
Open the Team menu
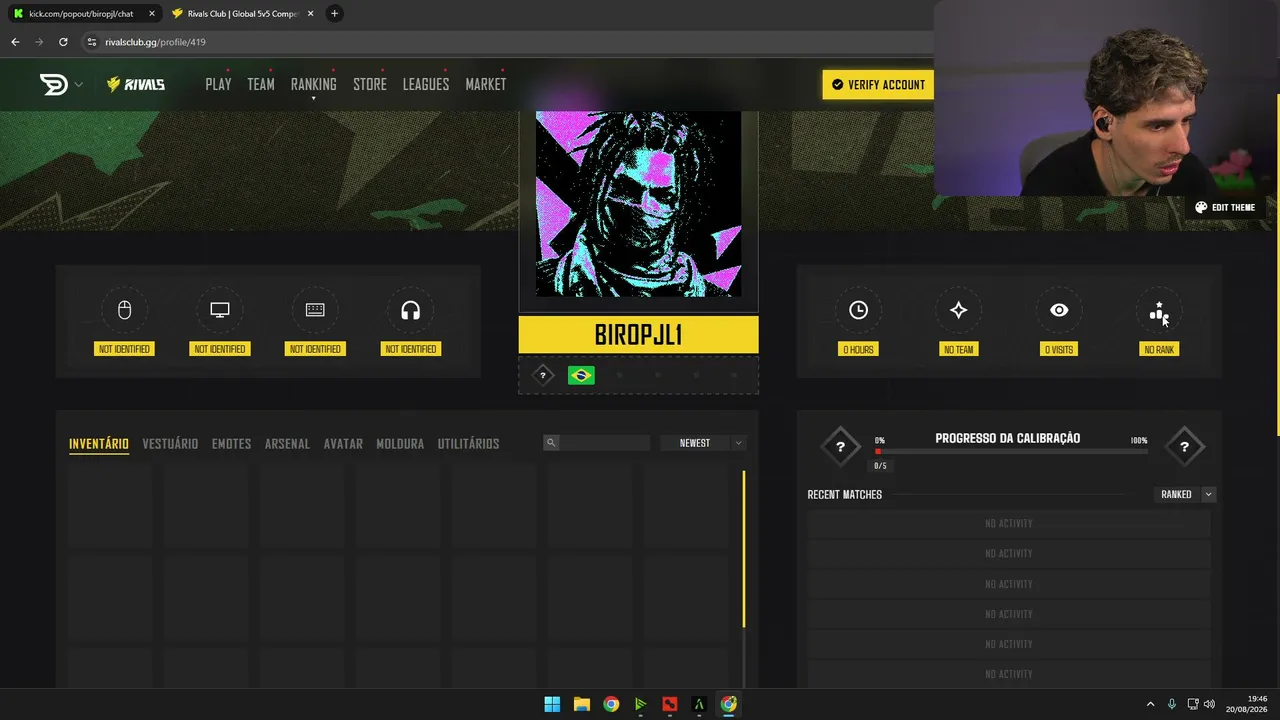[x=261, y=85]
